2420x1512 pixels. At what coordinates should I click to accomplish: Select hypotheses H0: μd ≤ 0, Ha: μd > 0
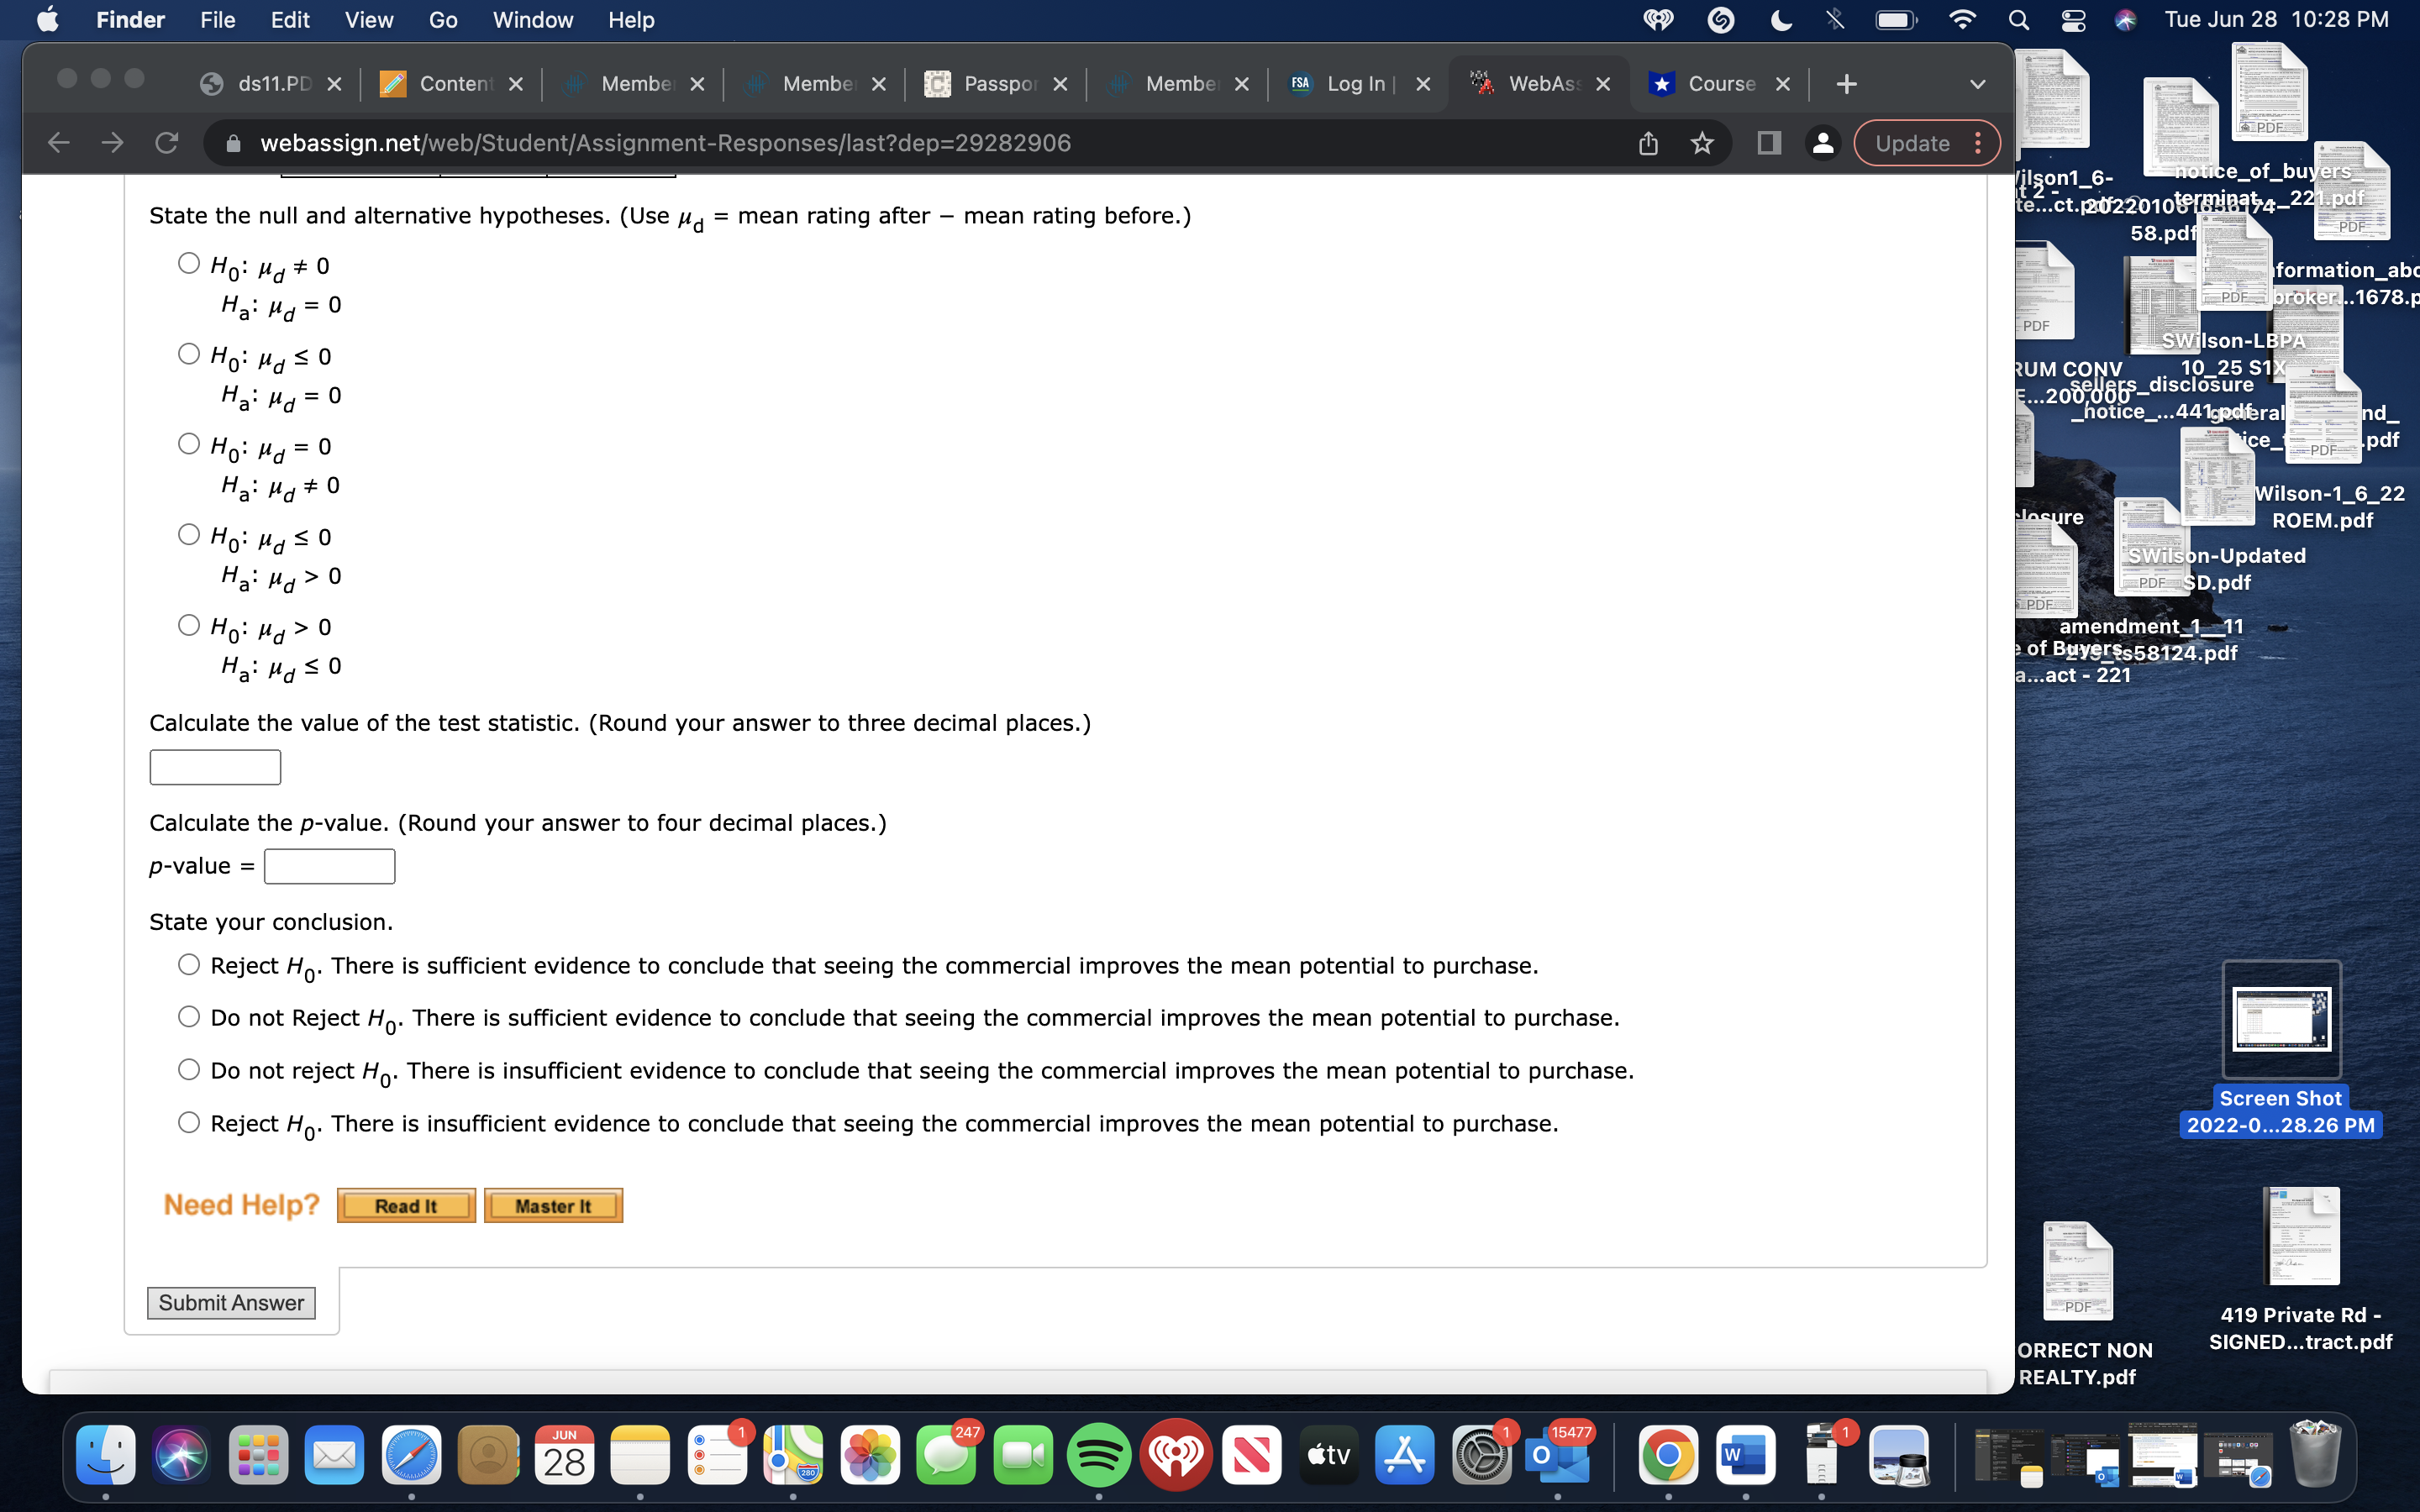click(189, 534)
